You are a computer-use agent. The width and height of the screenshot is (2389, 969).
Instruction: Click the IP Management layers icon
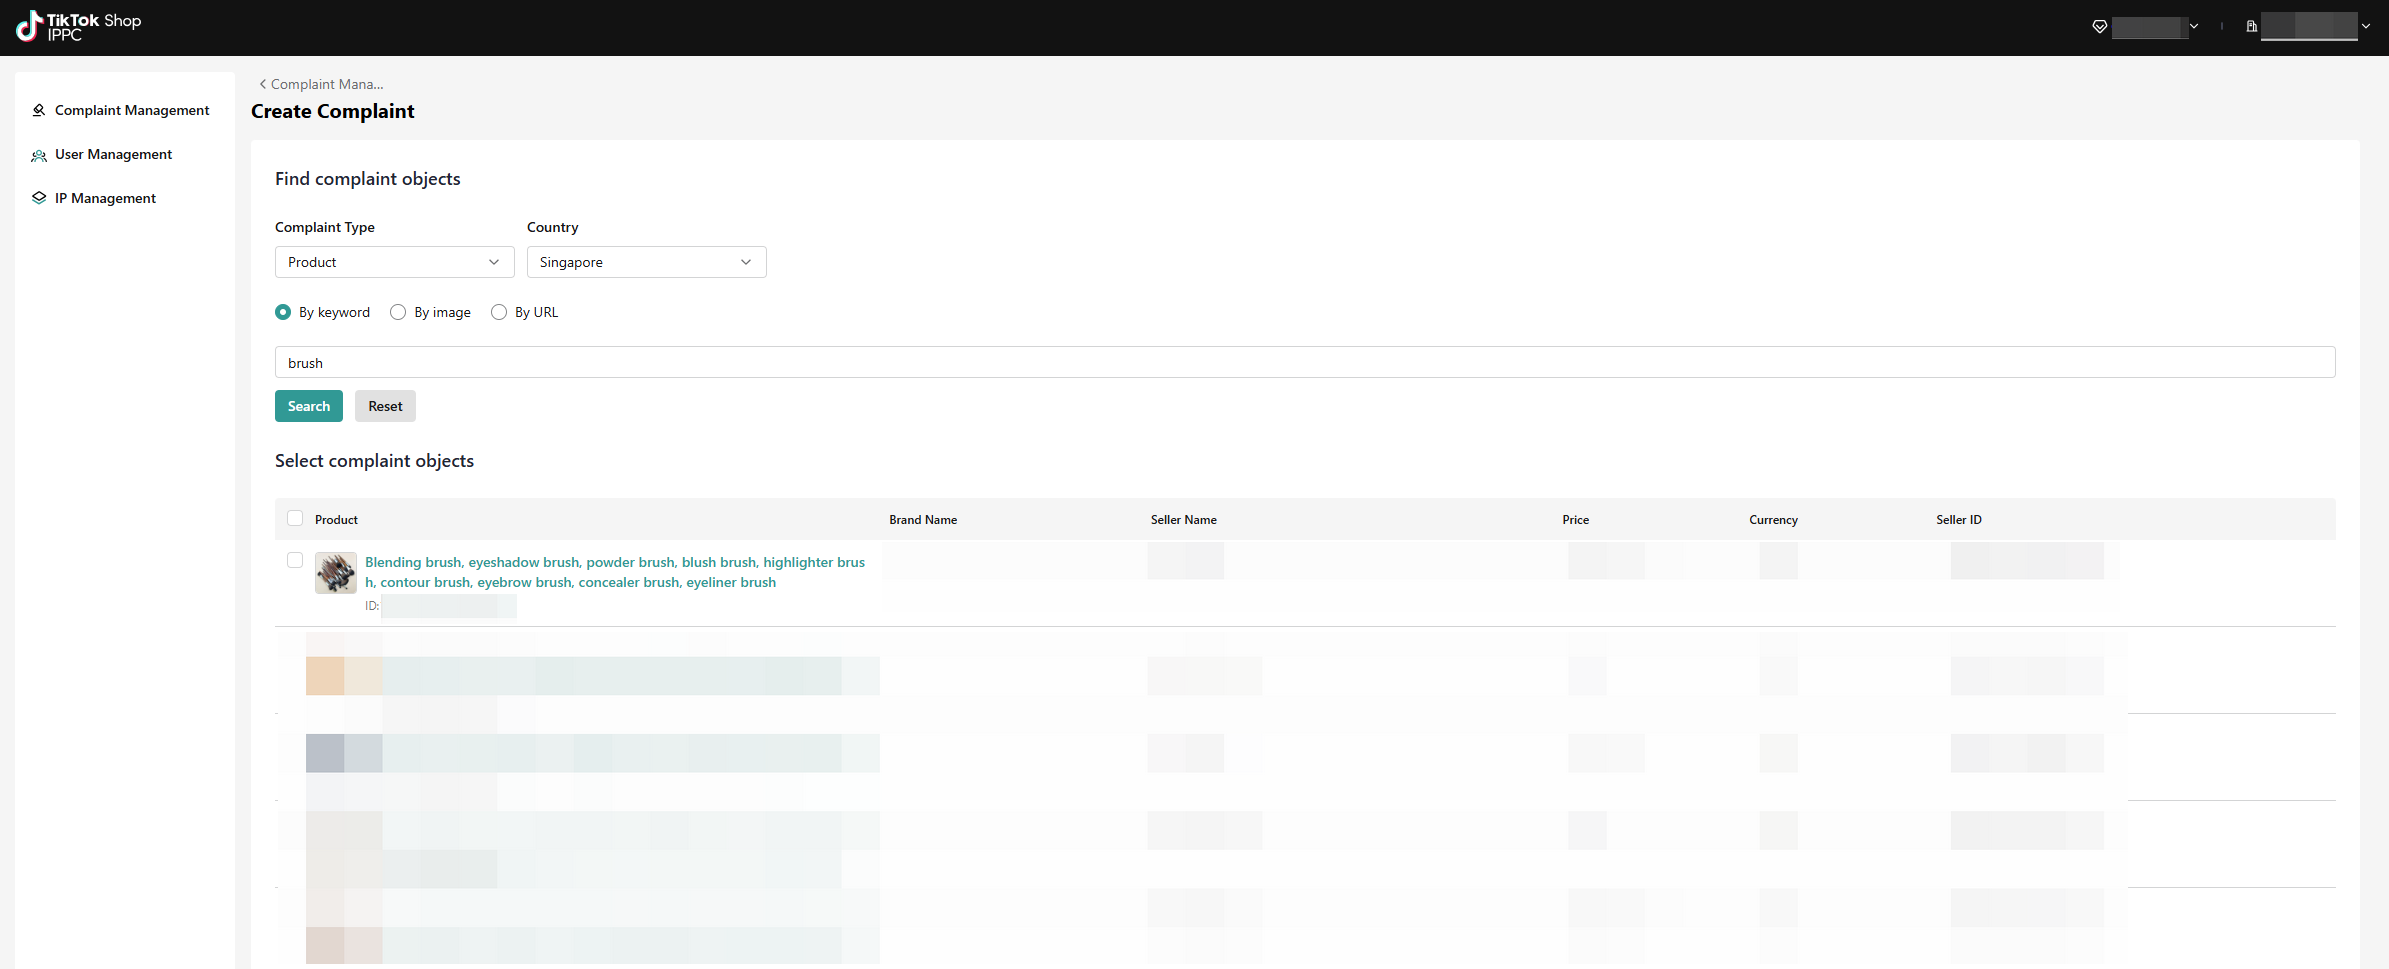(39, 198)
